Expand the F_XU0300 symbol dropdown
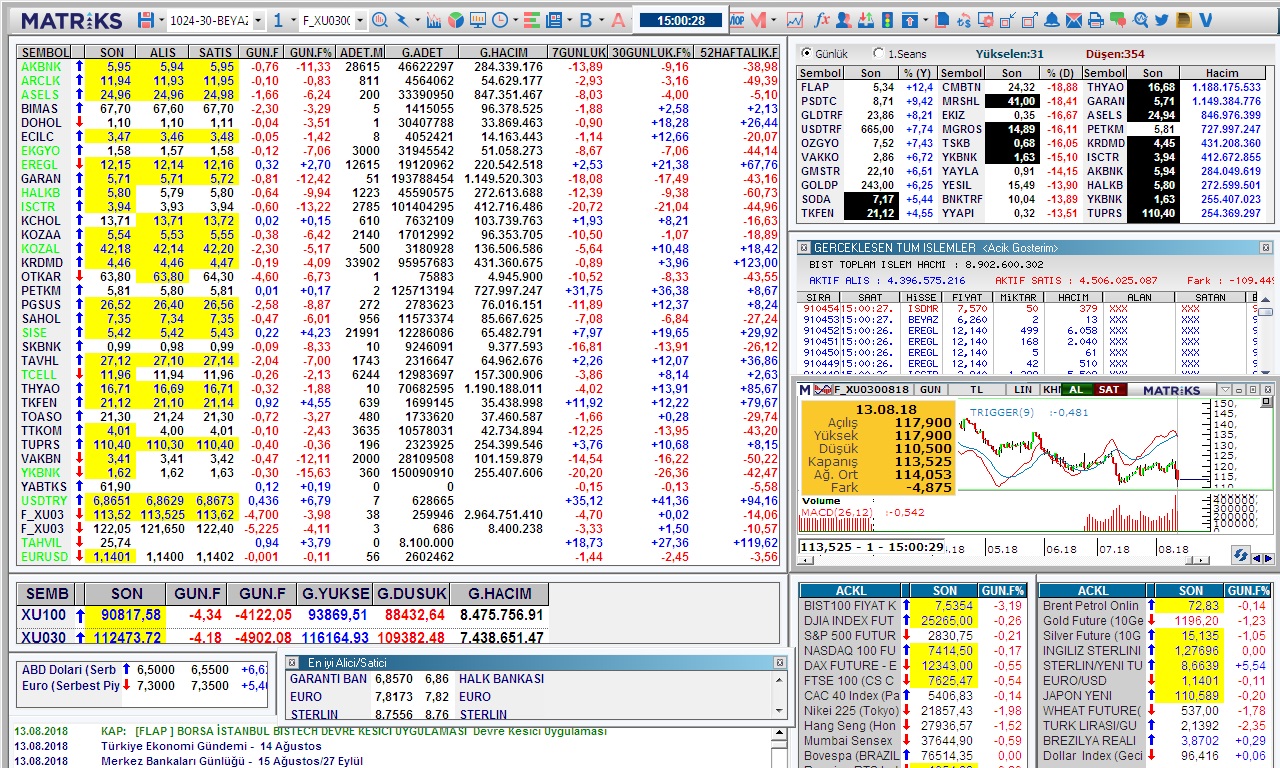Screen dimensions: 1280x768 [x=360, y=20]
